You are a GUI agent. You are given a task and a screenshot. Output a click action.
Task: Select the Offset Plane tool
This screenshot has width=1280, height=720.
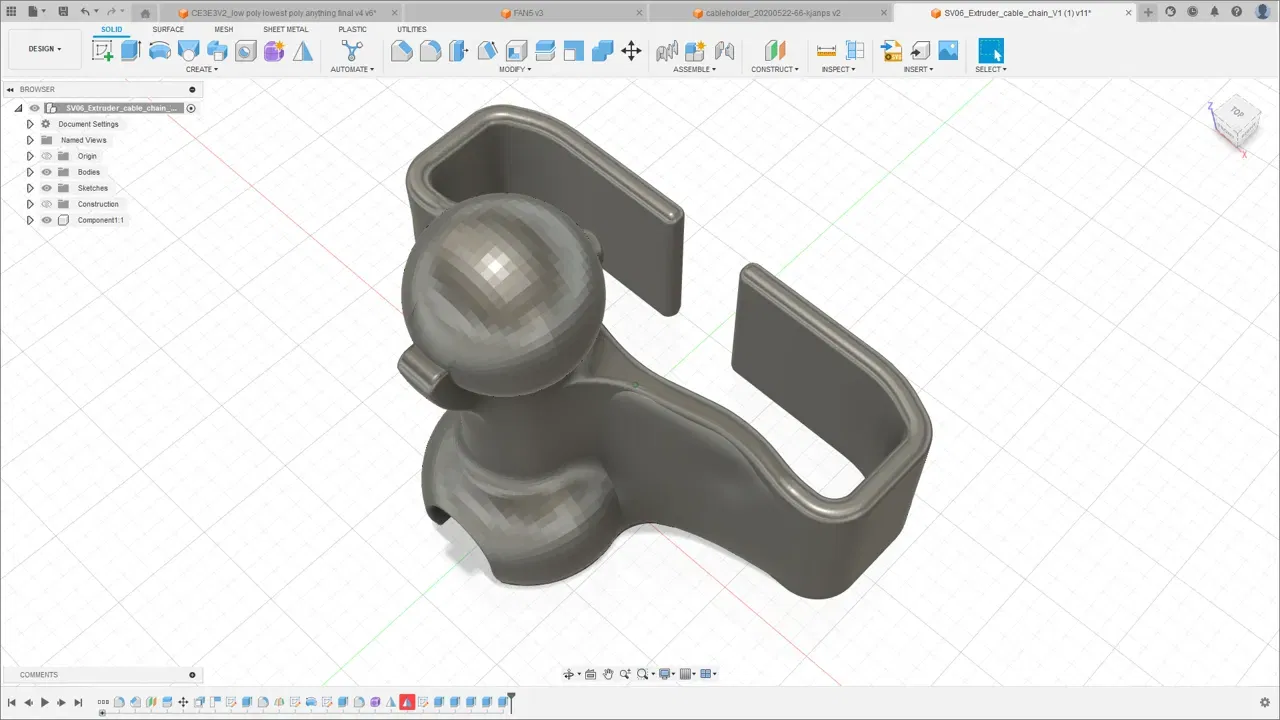pyautogui.click(x=775, y=51)
